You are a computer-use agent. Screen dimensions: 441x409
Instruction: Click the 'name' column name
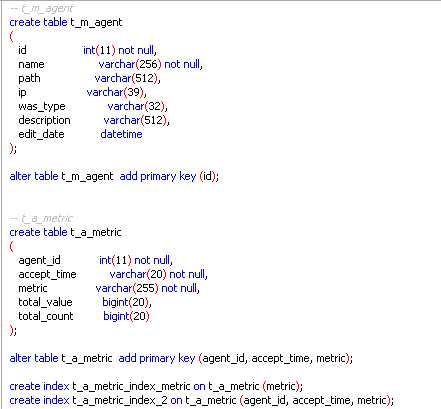click(31, 64)
